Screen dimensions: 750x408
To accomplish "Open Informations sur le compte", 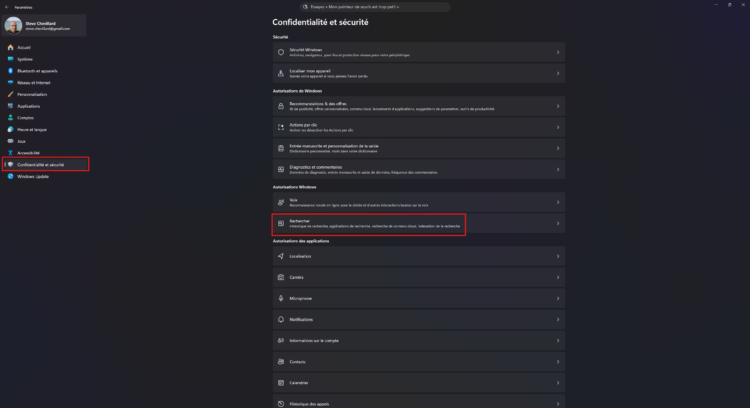I will (419, 341).
